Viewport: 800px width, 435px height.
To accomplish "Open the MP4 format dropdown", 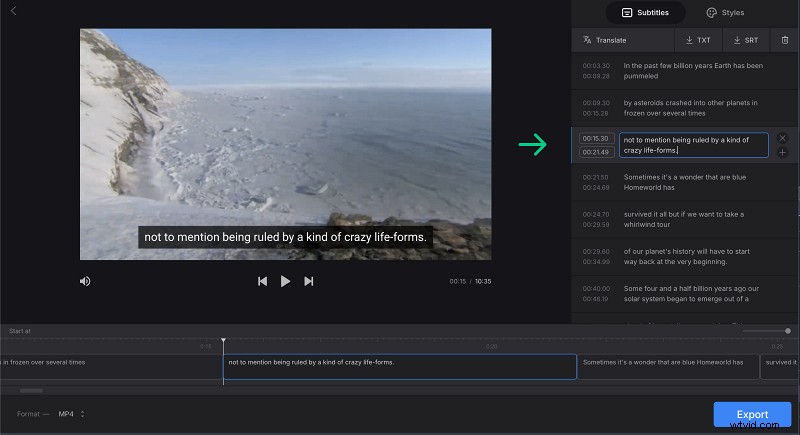I will tap(71, 414).
